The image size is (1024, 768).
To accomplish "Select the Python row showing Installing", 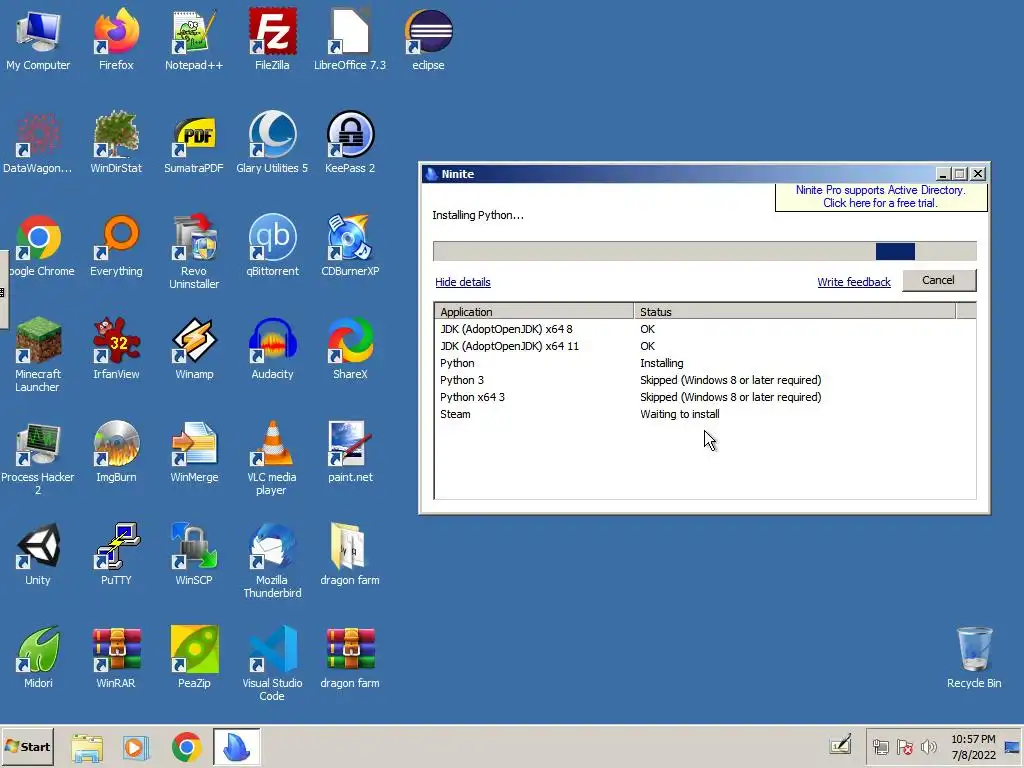I will (705, 363).
